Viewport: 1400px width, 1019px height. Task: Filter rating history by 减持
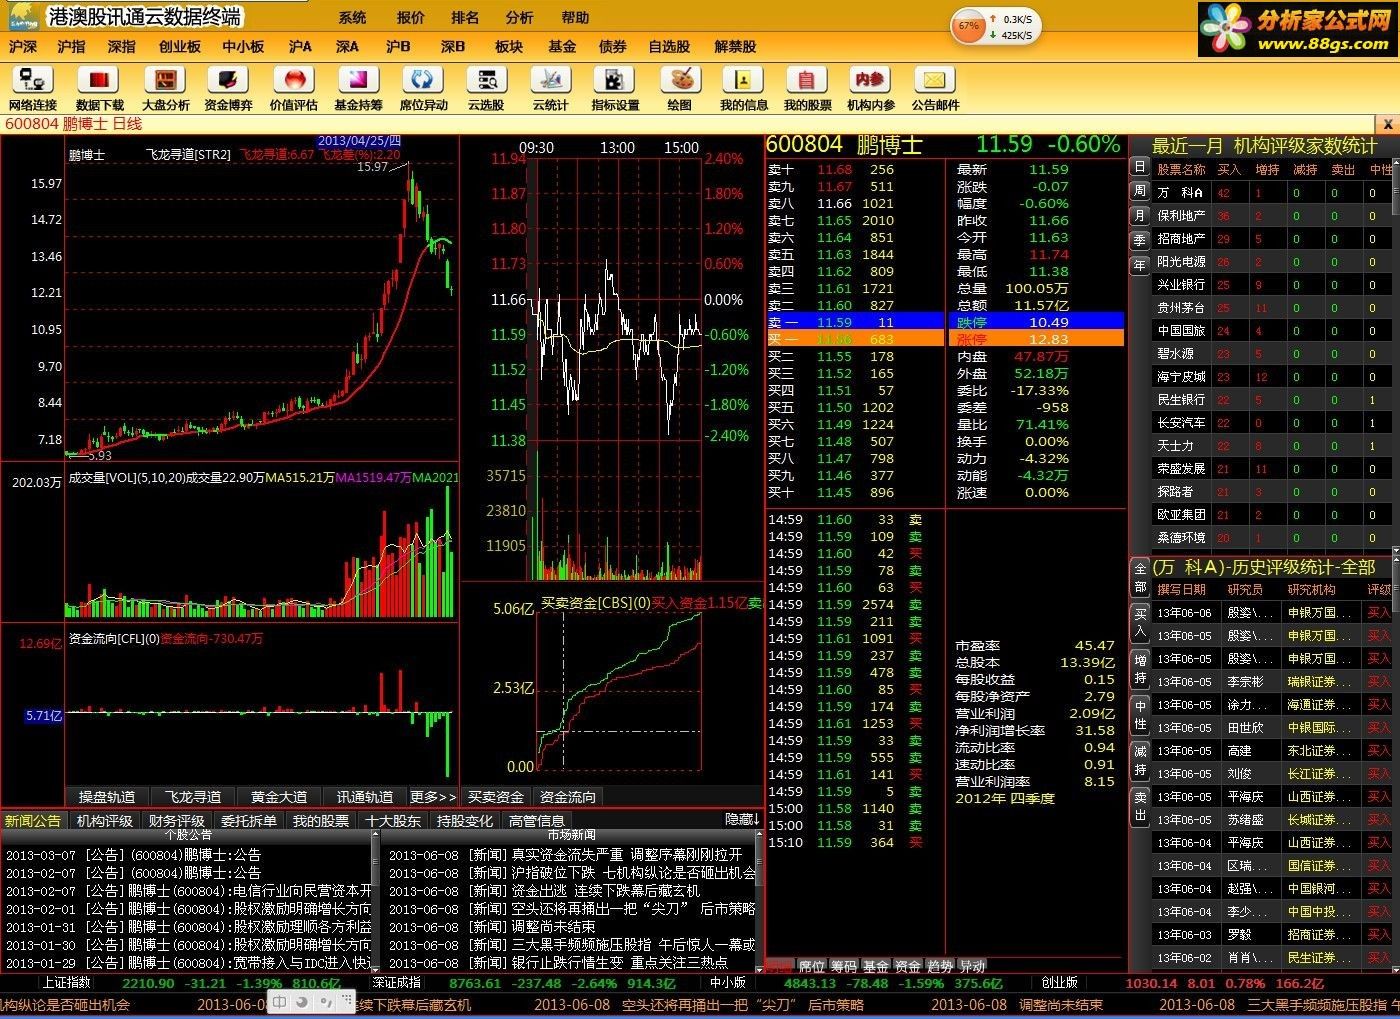point(1140,760)
